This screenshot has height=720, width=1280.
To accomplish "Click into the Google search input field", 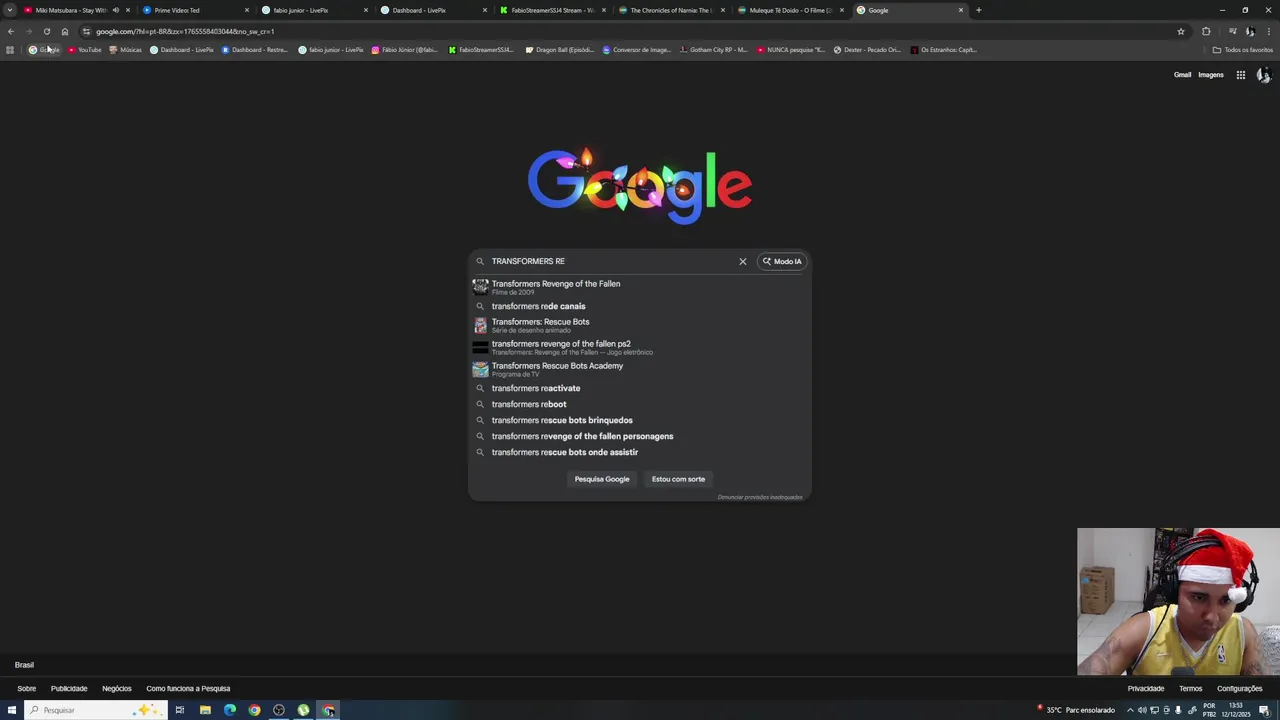I will click(610, 261).
